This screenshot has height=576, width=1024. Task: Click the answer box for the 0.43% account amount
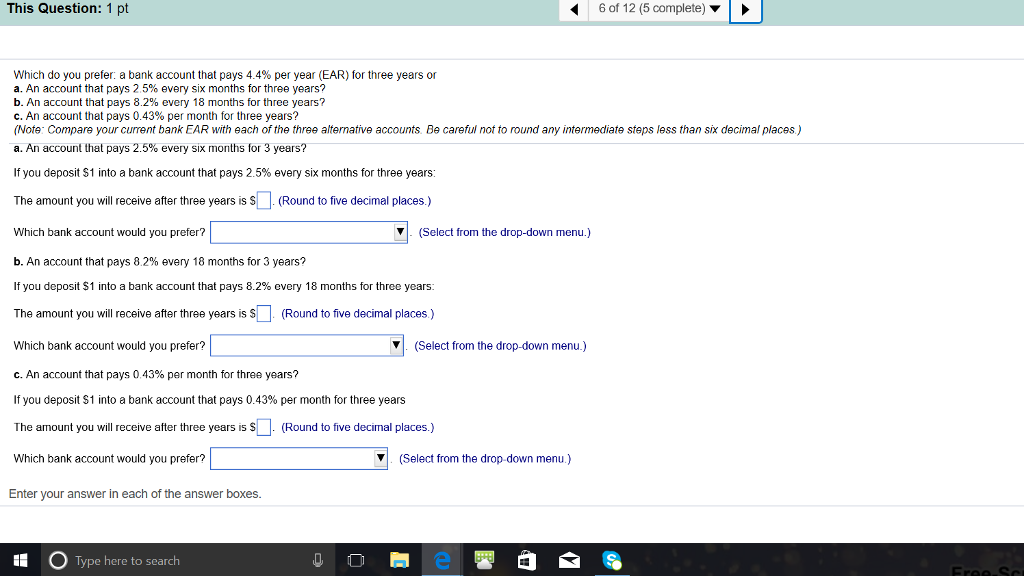(x=262, y=426)
